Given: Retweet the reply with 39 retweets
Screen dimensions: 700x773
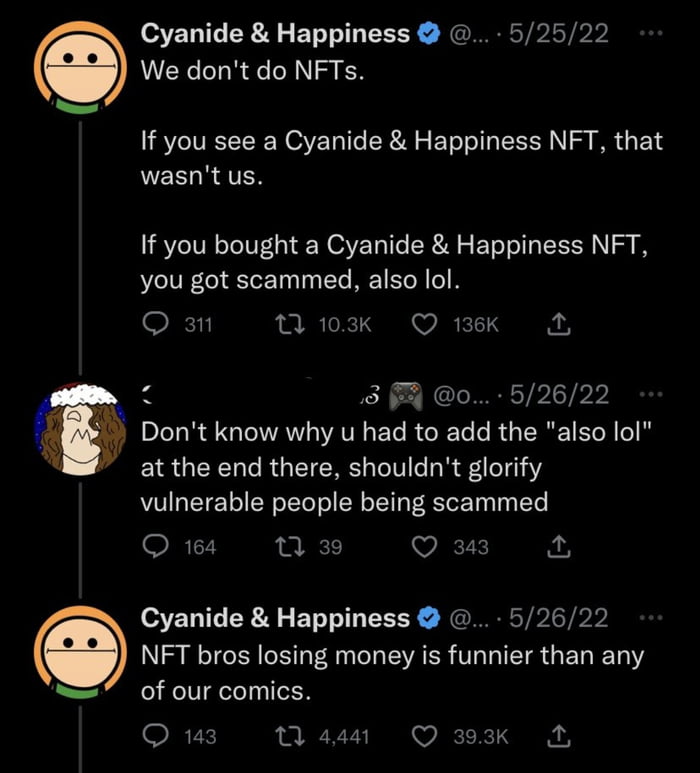Looking at the screenshot, I should 290,547.
